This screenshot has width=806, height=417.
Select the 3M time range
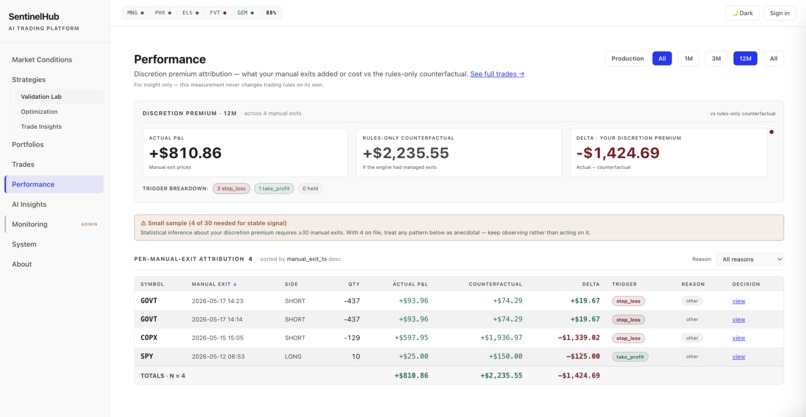point(716,59)
